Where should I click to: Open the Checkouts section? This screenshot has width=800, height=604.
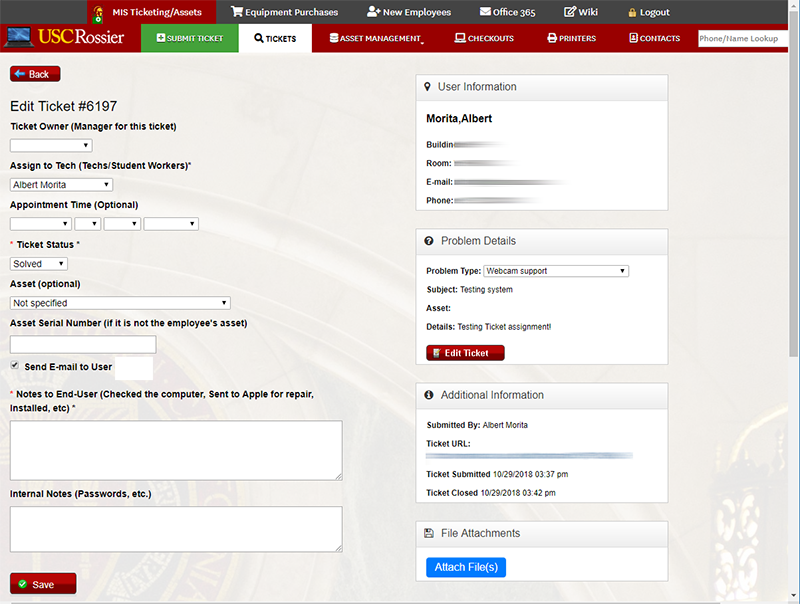point(484,38)
